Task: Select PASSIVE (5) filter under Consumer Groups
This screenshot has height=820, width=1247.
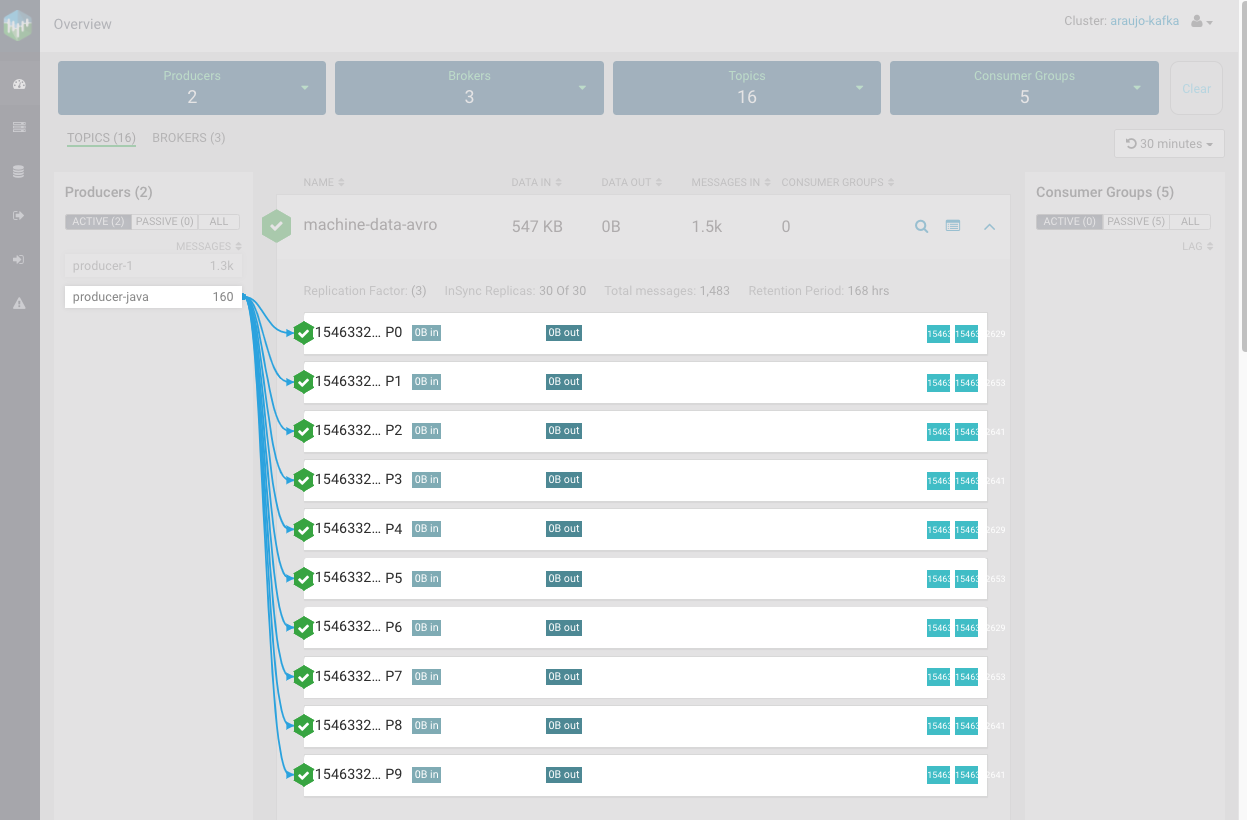Action: coord(1136,221)
